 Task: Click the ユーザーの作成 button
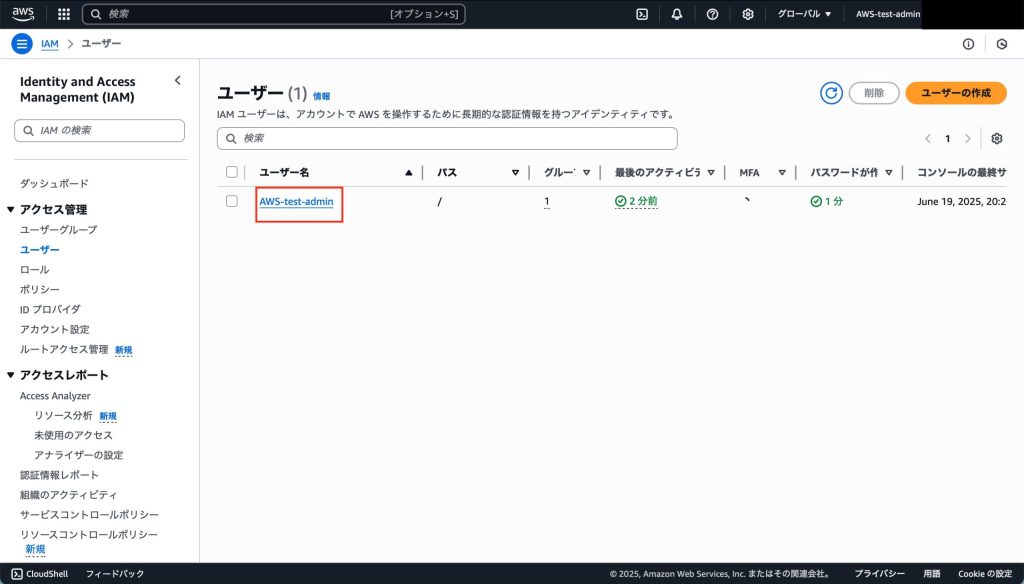pos(956,93)
